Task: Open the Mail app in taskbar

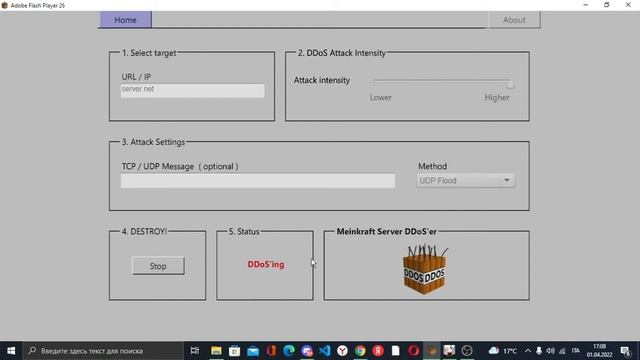Action: click(253, 351)
